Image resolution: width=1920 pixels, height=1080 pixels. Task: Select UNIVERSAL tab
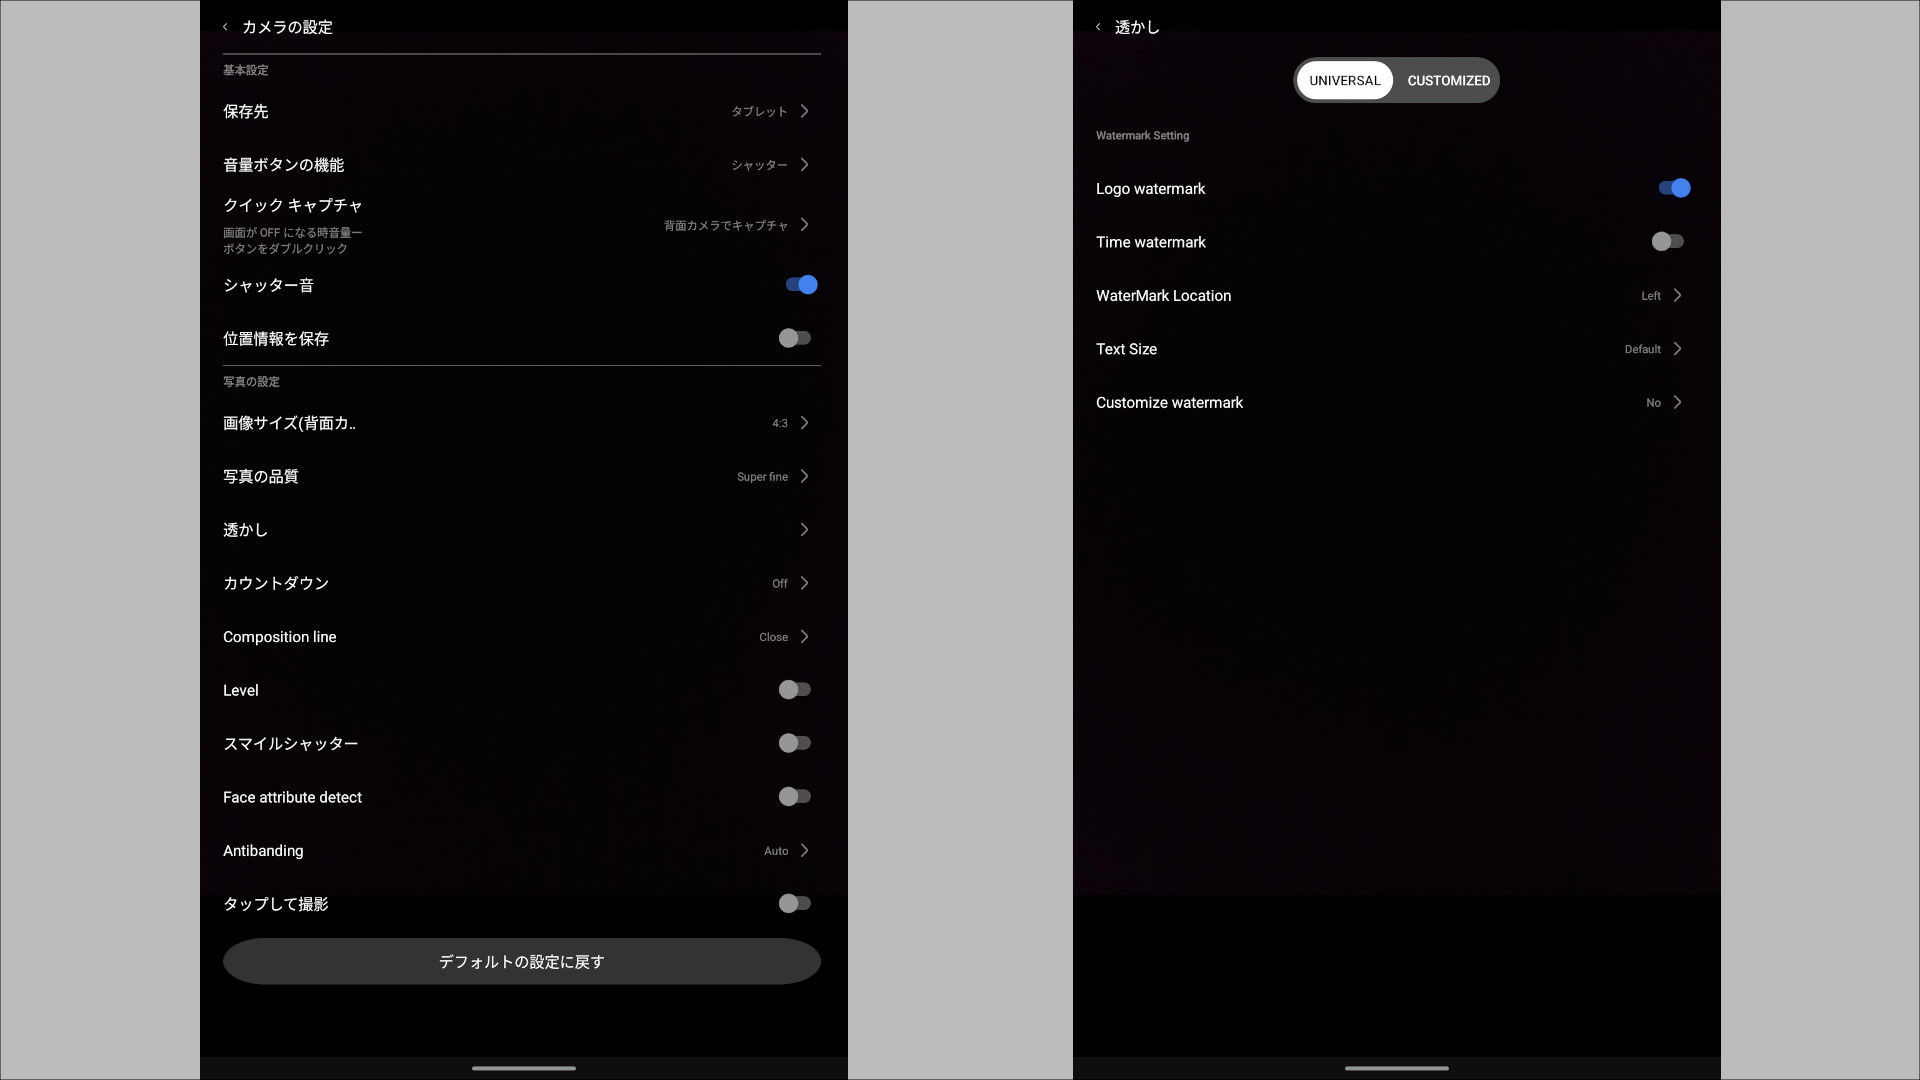tap(1344, 81)
